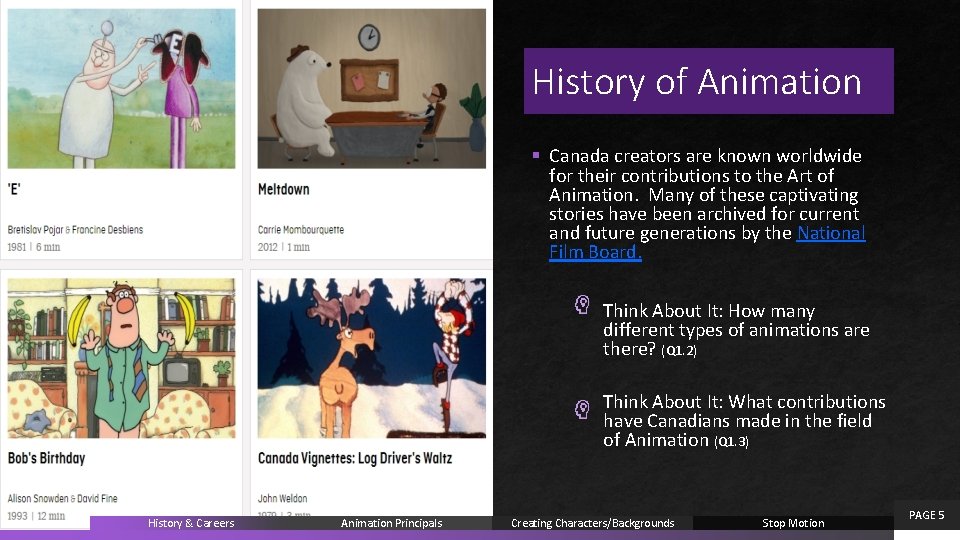Image resolution: width=960 pixels, height=540 pixels.
Task: Click the Carrie Mombourquette credit
Action: 301,230
